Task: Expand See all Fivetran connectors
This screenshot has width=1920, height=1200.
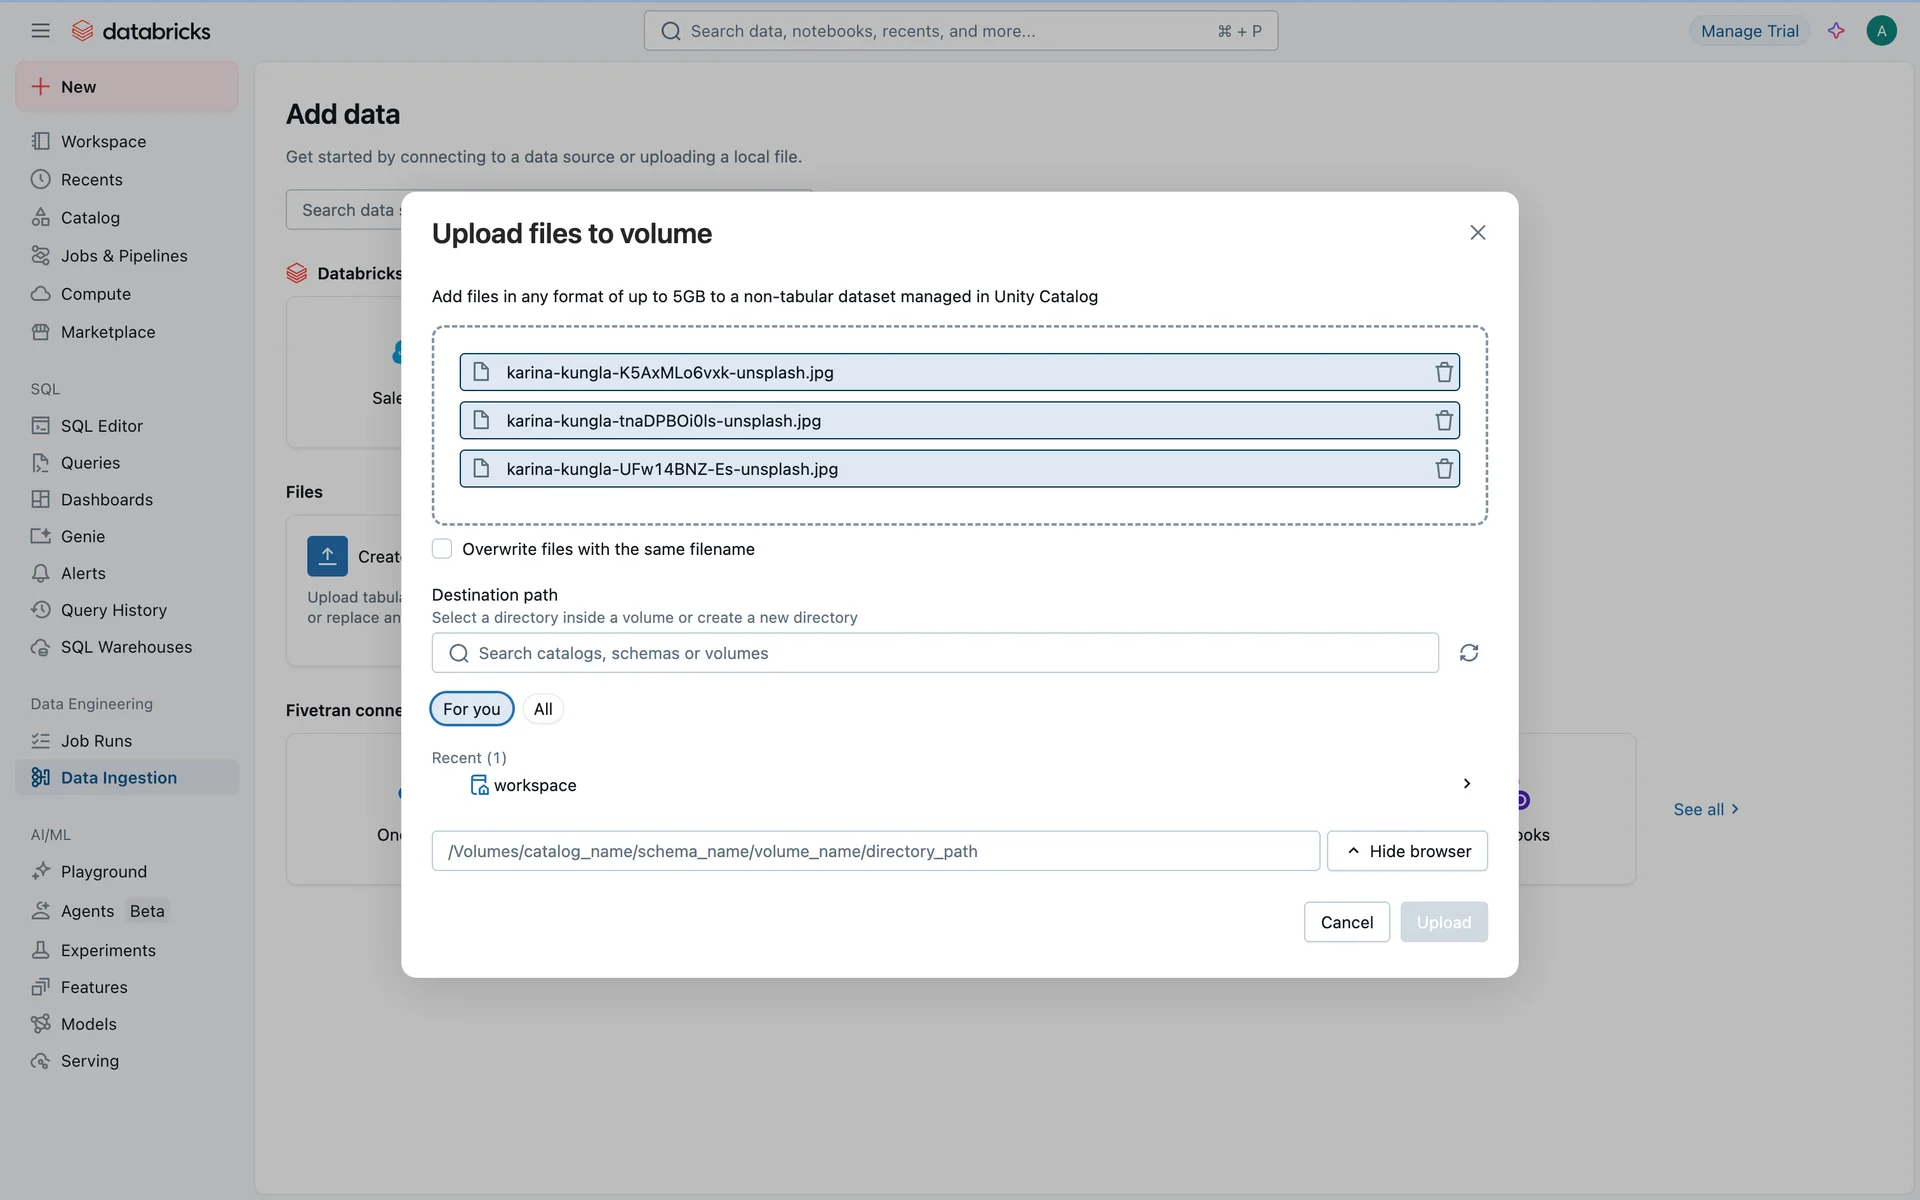Action: [1706, 809]
